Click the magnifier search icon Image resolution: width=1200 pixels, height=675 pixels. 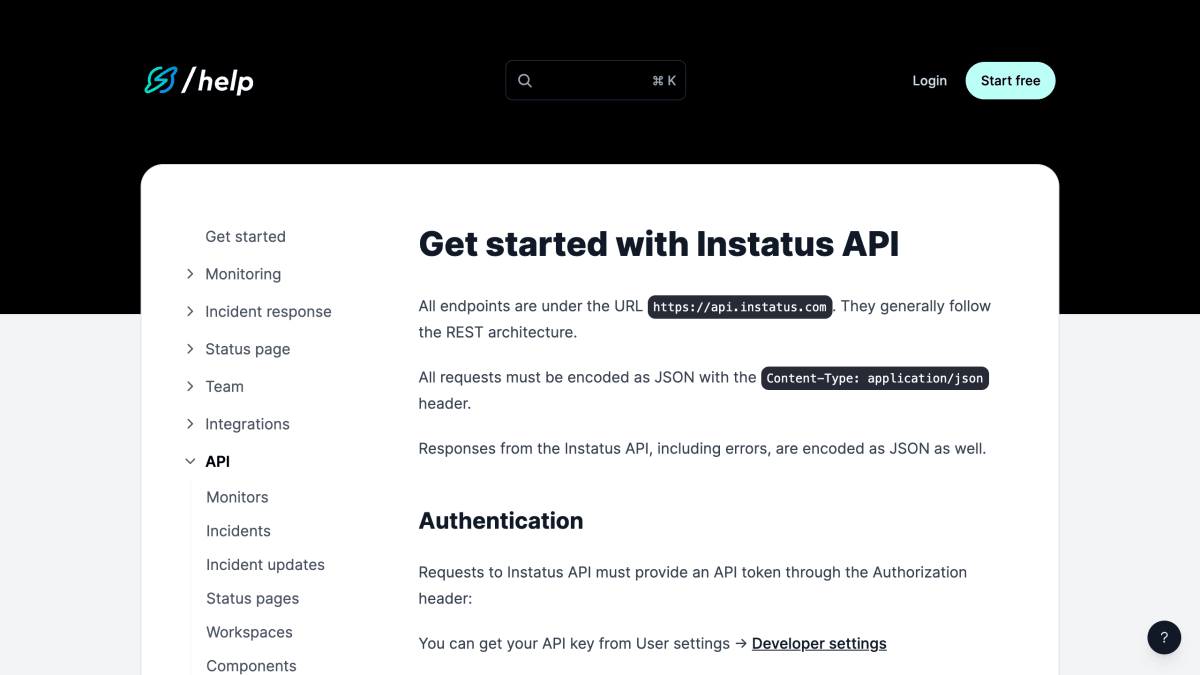click(525, 81)
